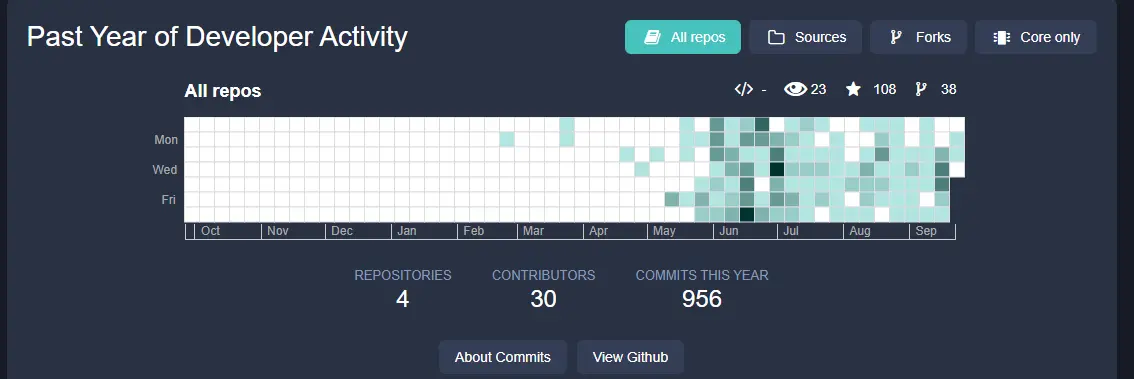Click the COMMITS THIS YEAR label
This screenshot has width=1134, height=379.
pos(702,275)
